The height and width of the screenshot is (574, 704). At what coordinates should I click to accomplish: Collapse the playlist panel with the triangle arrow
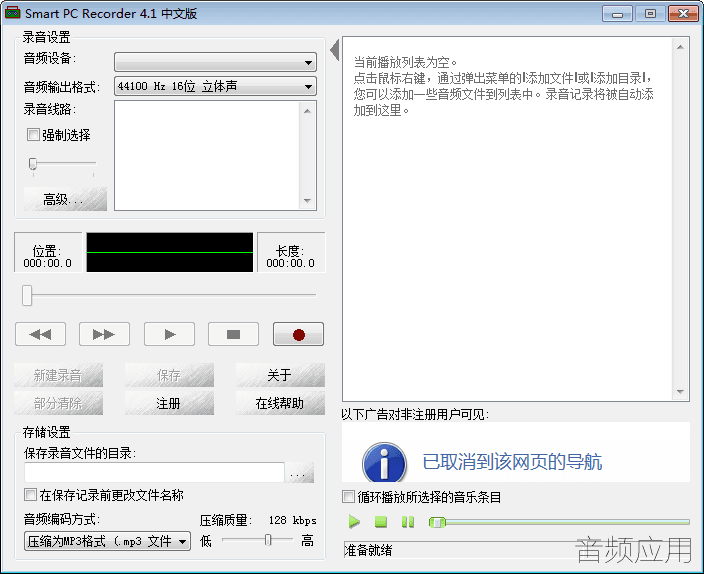point(334,50)
